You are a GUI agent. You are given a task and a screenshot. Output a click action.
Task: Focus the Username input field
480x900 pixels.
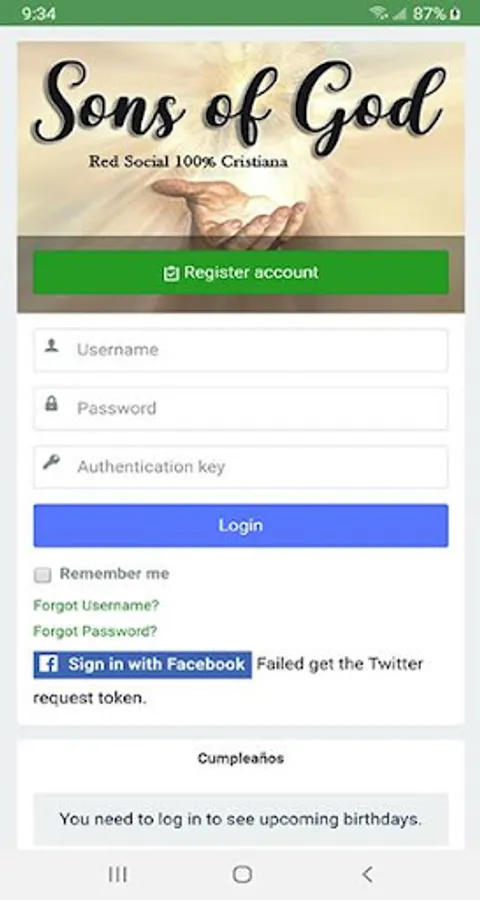click(241, 350)
